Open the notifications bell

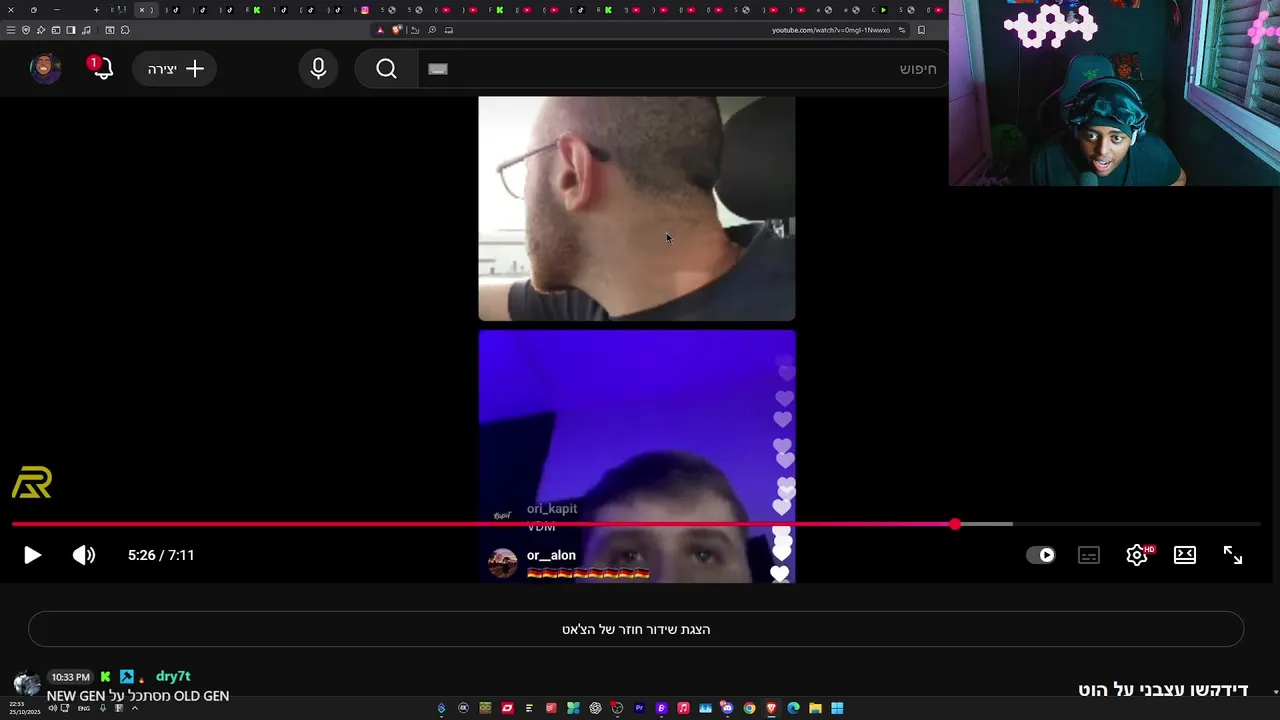click(x=102, y=68)
